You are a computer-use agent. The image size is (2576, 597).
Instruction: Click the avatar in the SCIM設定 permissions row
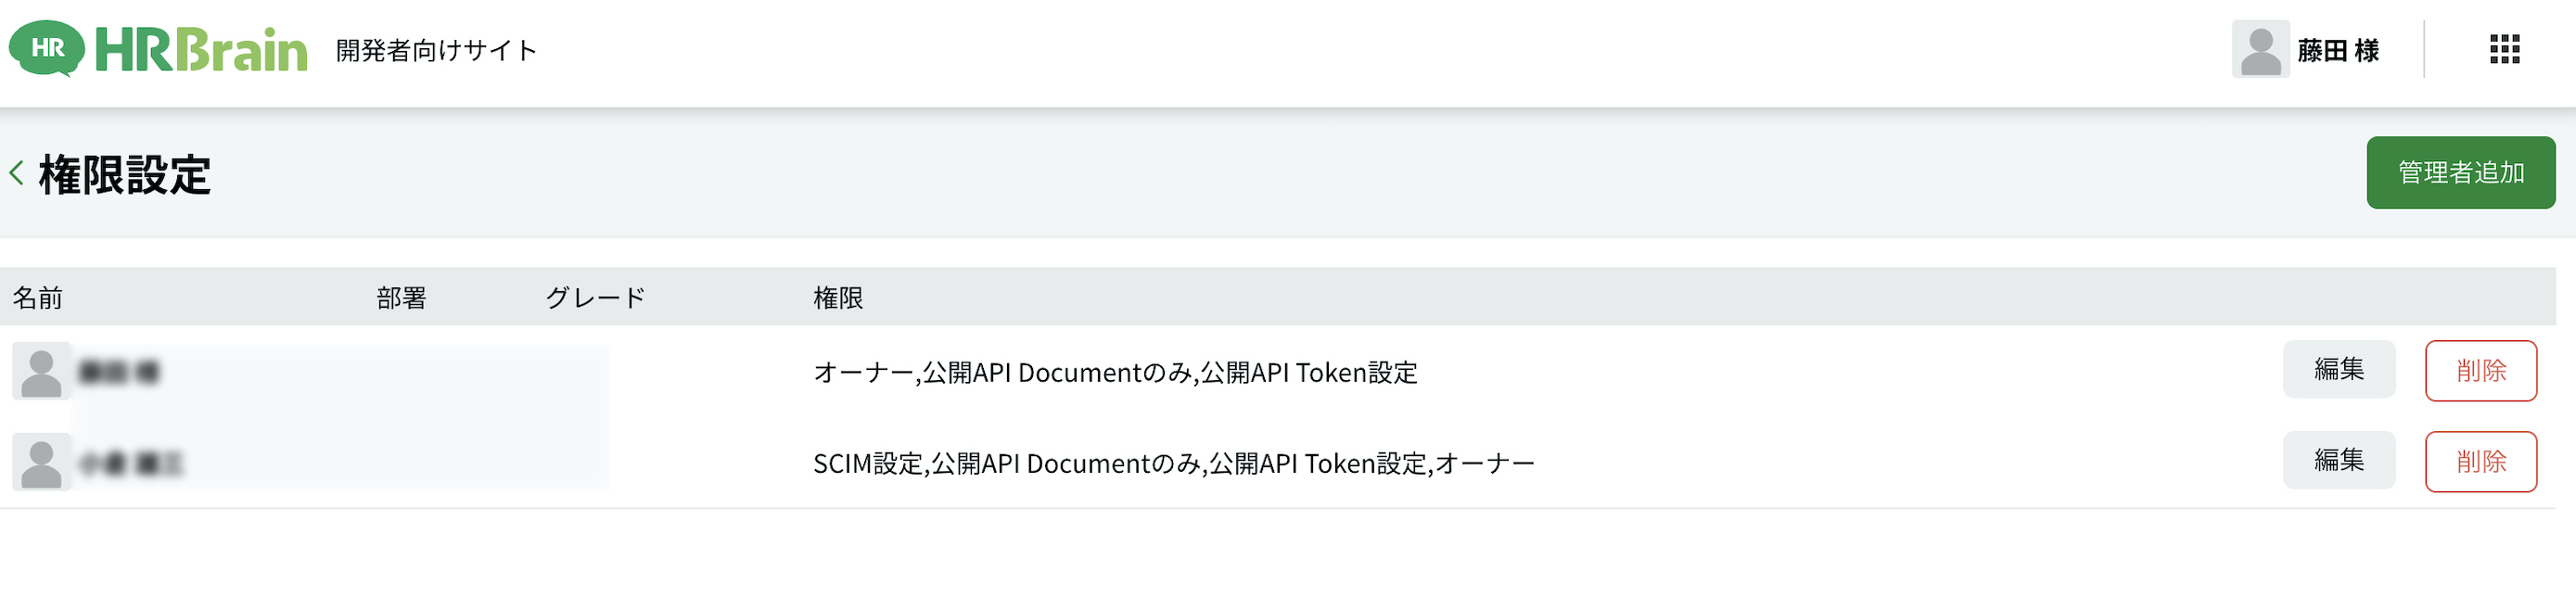click(x=41, y=463)
